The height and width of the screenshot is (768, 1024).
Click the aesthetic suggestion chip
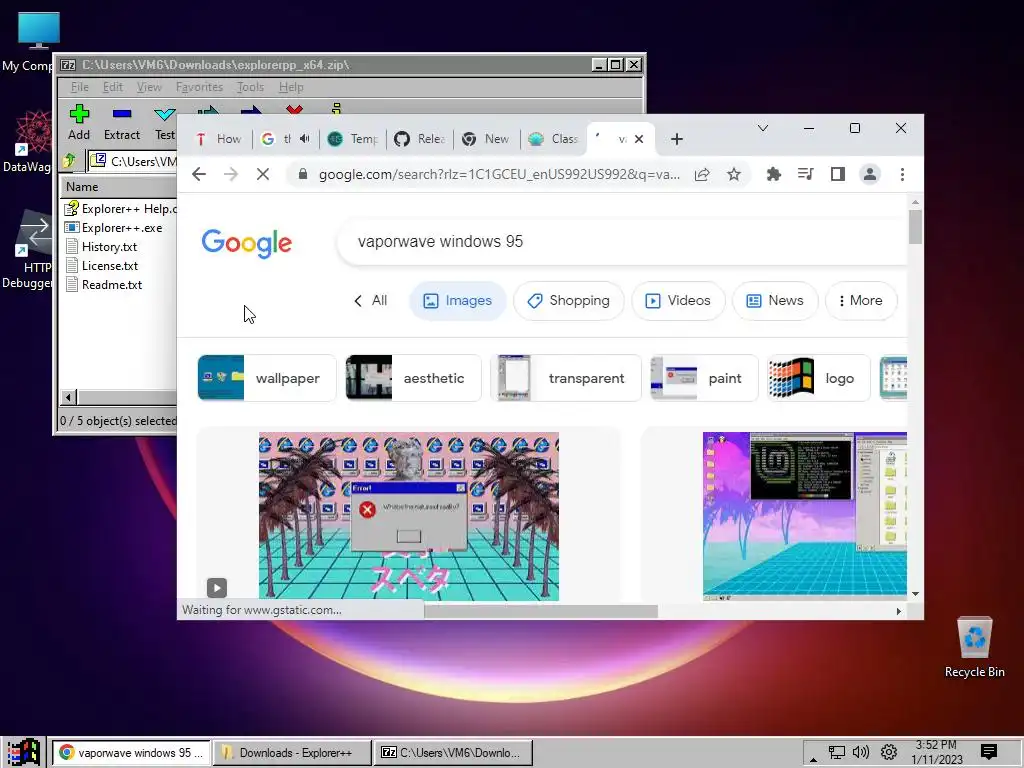(x=413, y=378)
